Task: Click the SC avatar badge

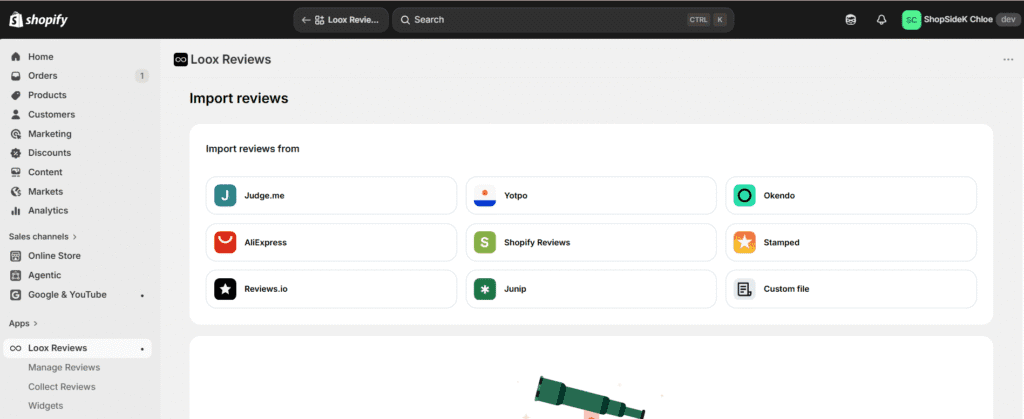Action: coord(911,20)
